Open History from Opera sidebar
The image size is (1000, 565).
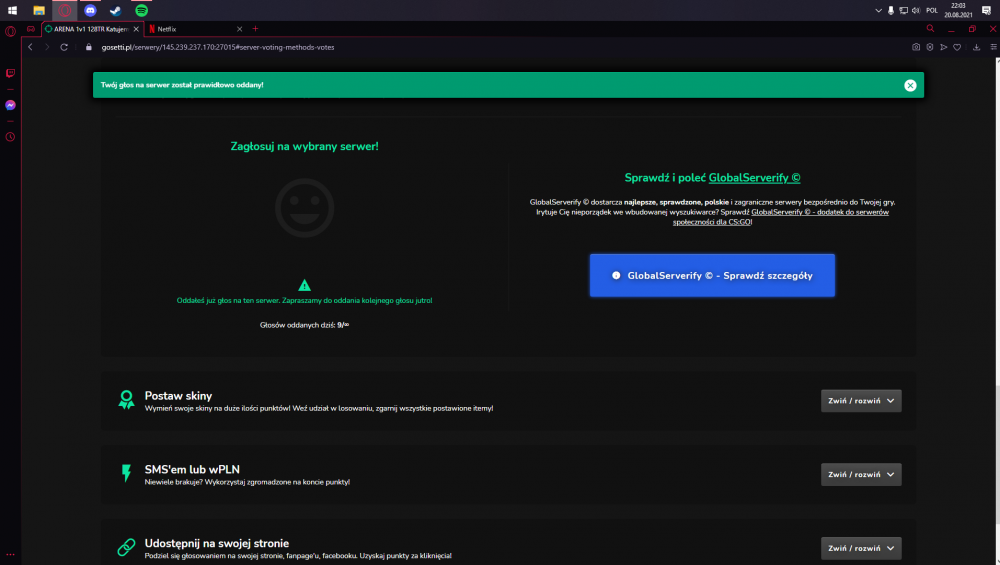tap(10, 137)
